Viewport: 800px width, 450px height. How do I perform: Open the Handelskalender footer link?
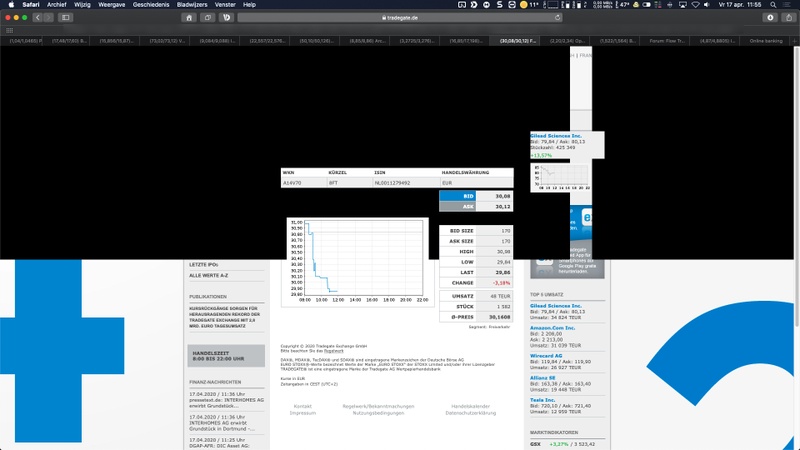click(x=470, y=407)
